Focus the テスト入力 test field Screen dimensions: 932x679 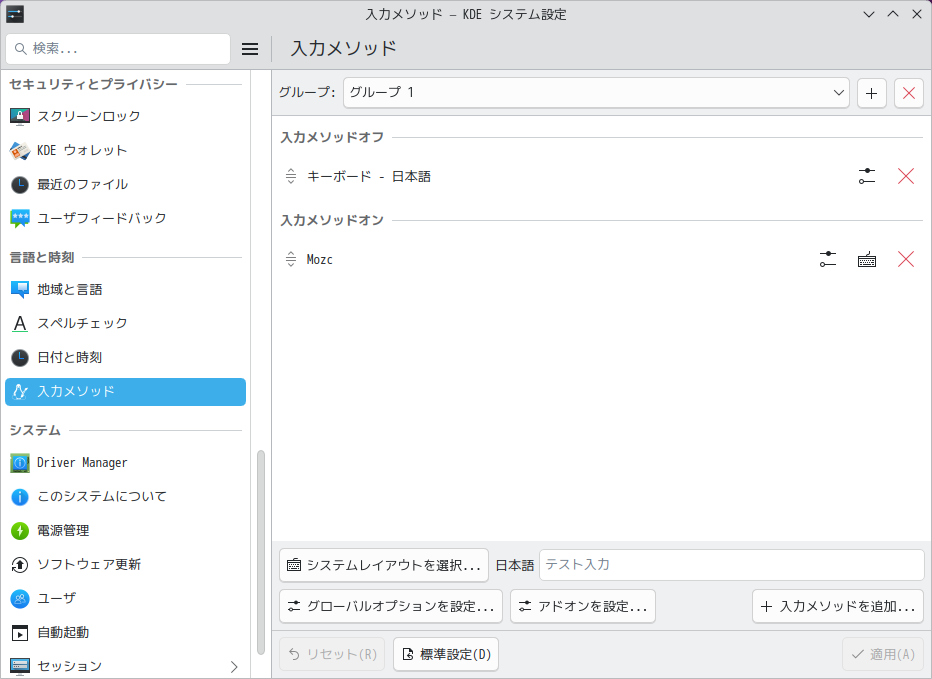(732, 565)
